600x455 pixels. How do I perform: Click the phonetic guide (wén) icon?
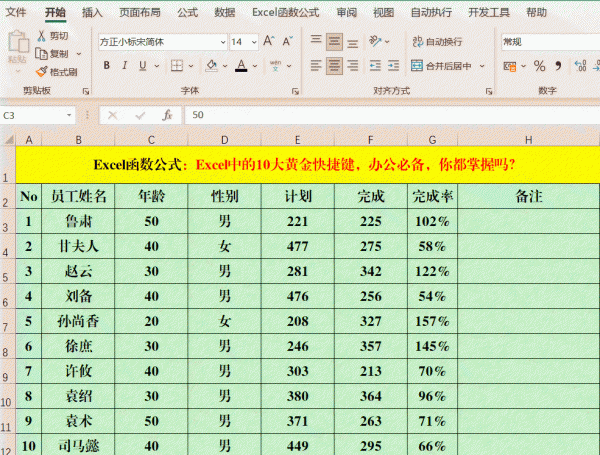pos(275,66)
